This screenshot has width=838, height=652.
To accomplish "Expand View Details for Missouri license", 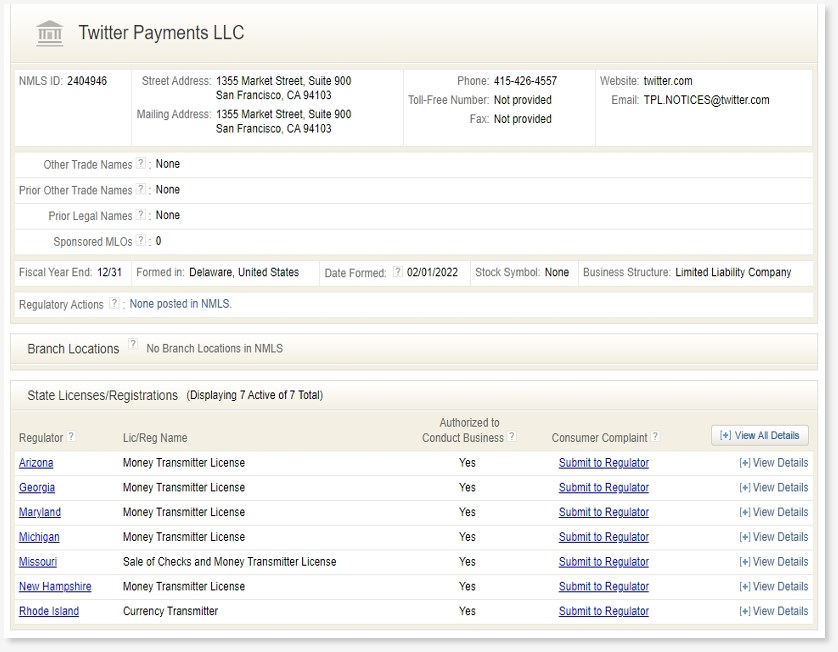I will (x=773, y=562).
